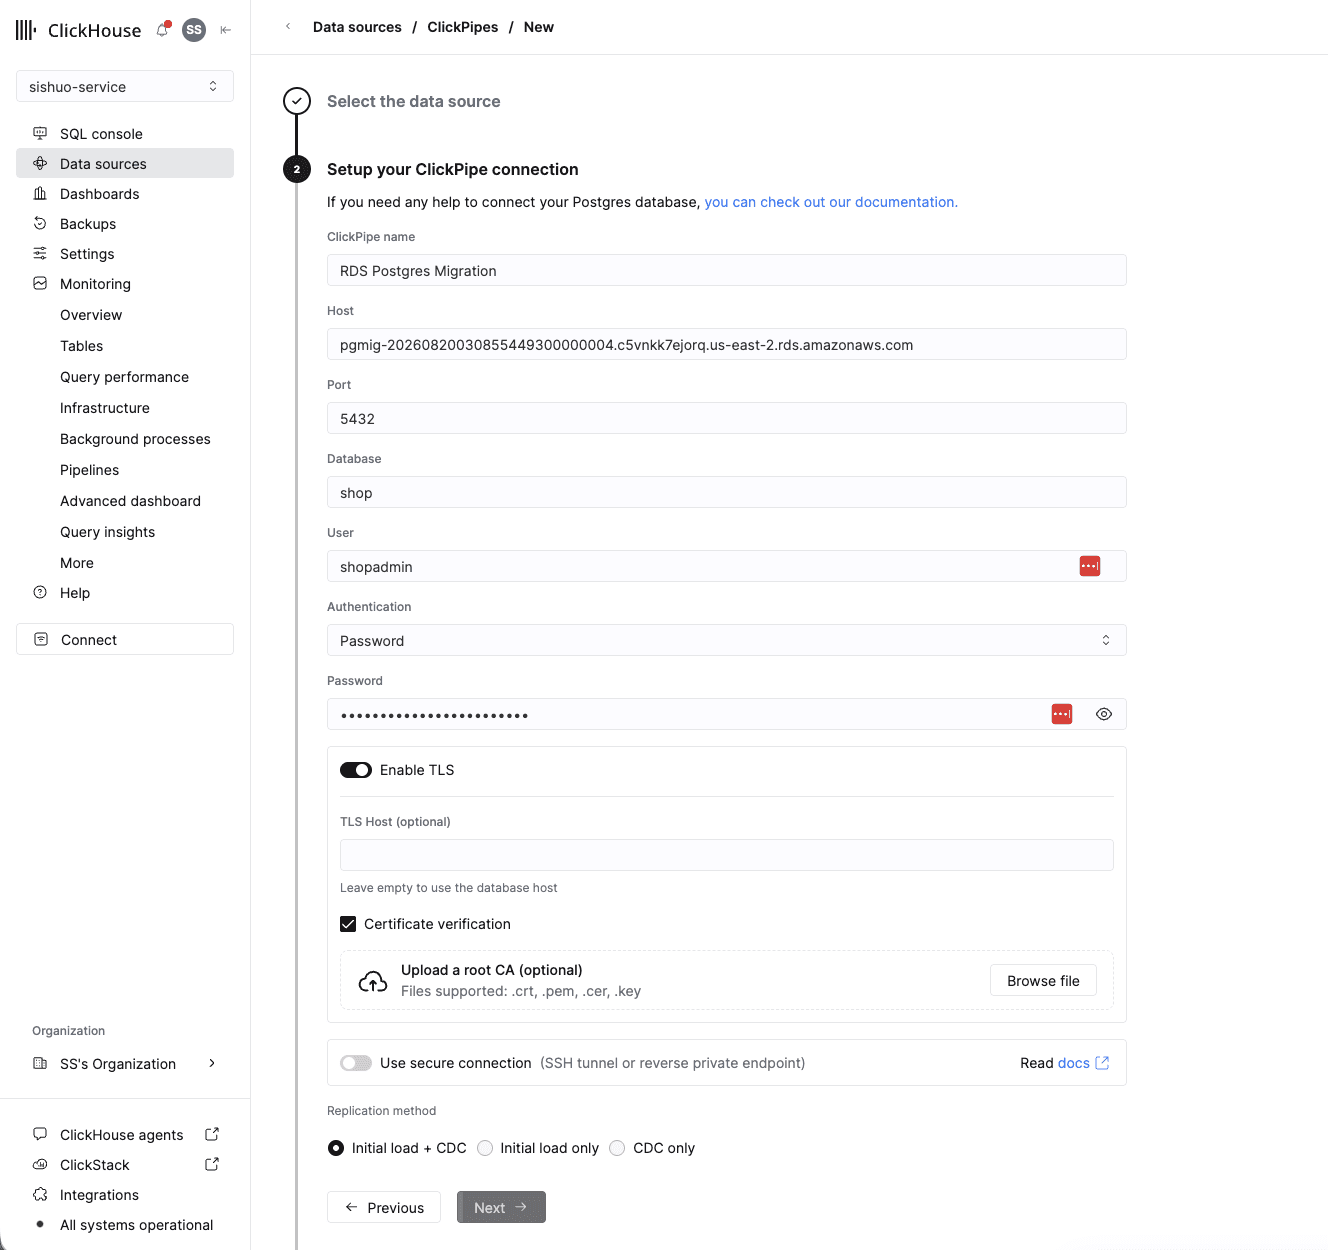Image resolution: width=1328 pixels, height=1250 pixels.
Task: Click the Integrations puzzle icon
Action: click(x=40, y=1194)
